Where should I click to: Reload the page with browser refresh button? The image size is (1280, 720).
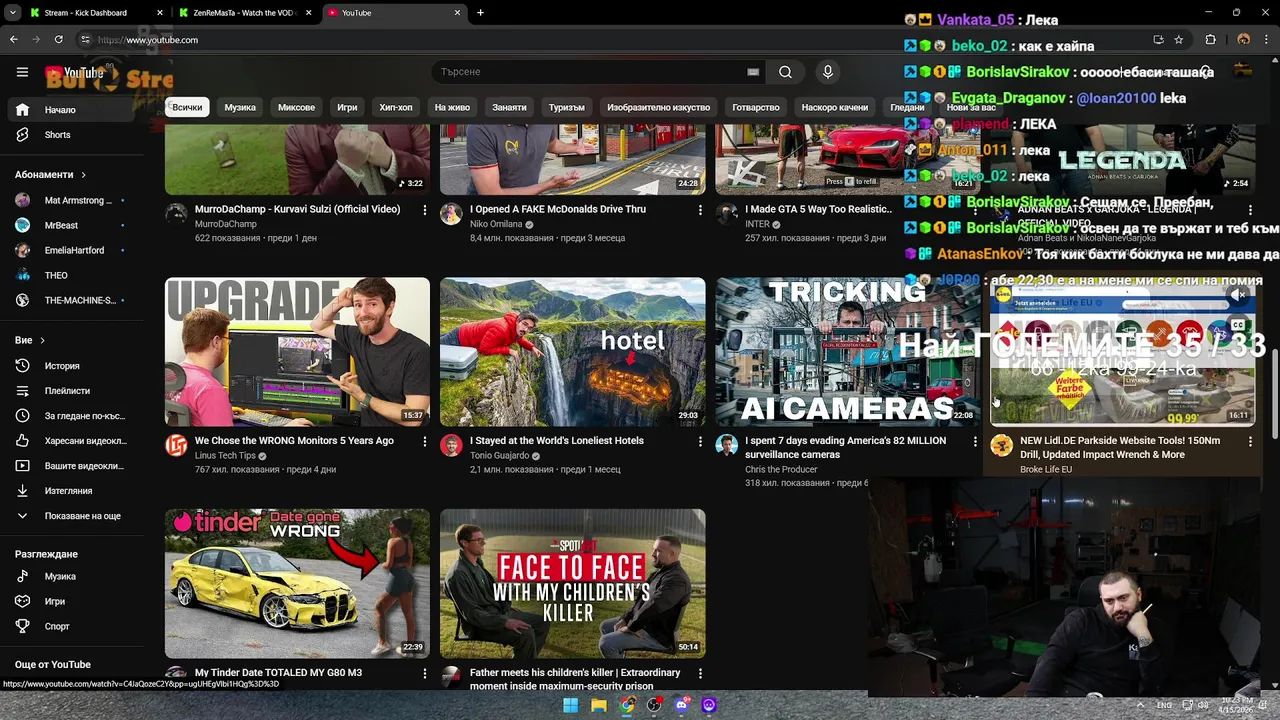click(x=59, y=40)
